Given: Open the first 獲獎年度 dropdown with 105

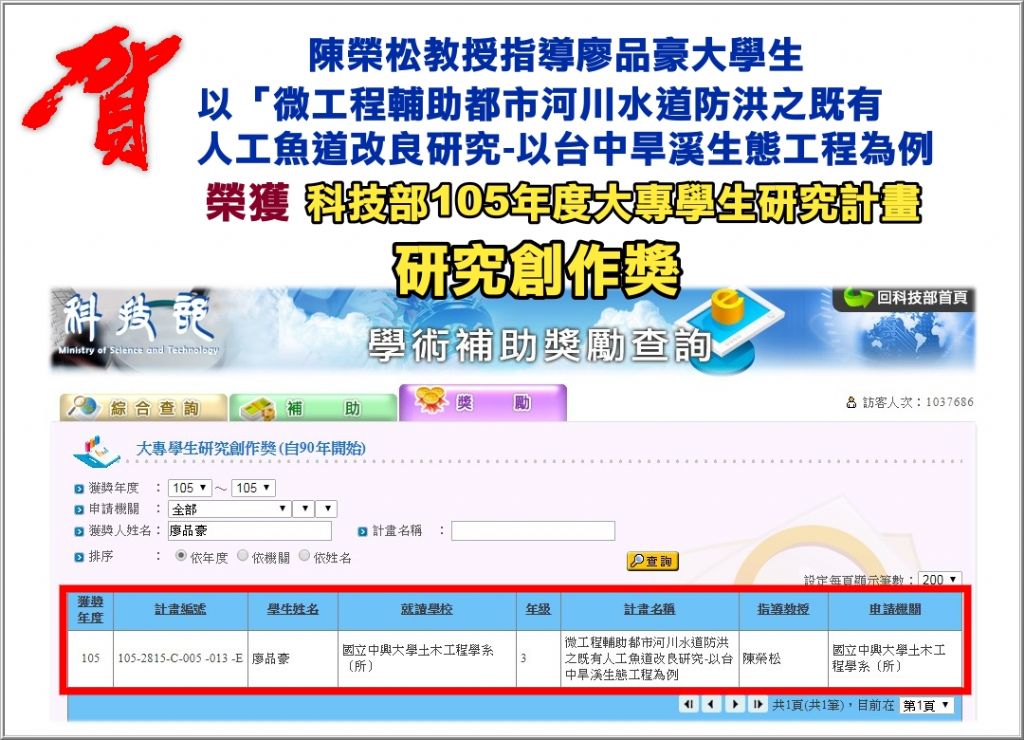Looking at the screenshot, I should pyautogui.click(x=189, y=488).
